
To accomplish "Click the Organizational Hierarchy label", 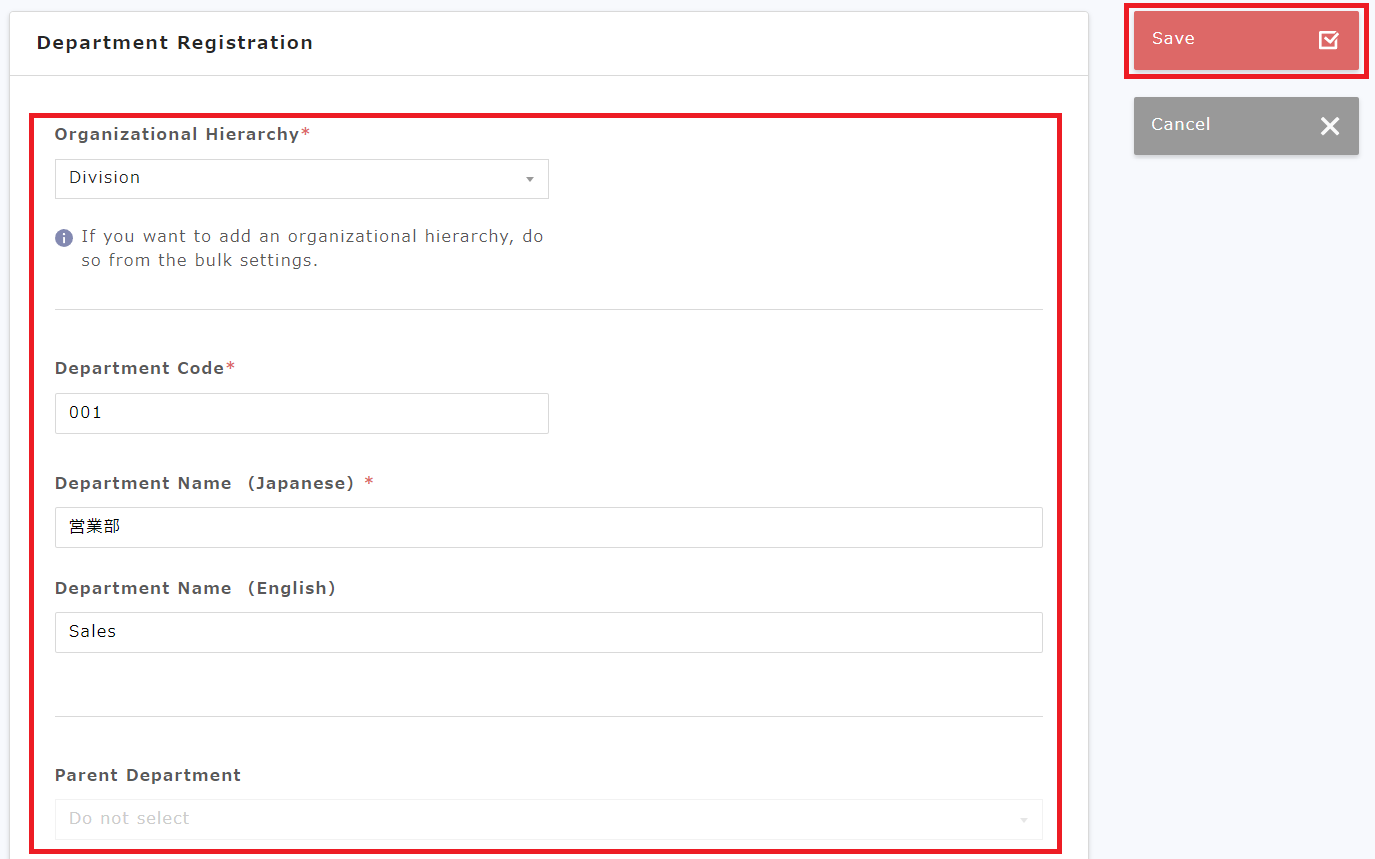I will pyautogui.click(x=182, y=134).
